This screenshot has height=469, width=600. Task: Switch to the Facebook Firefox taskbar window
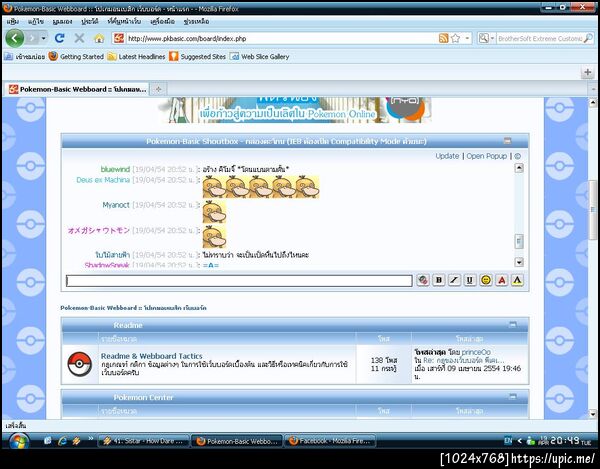(330, 441)
